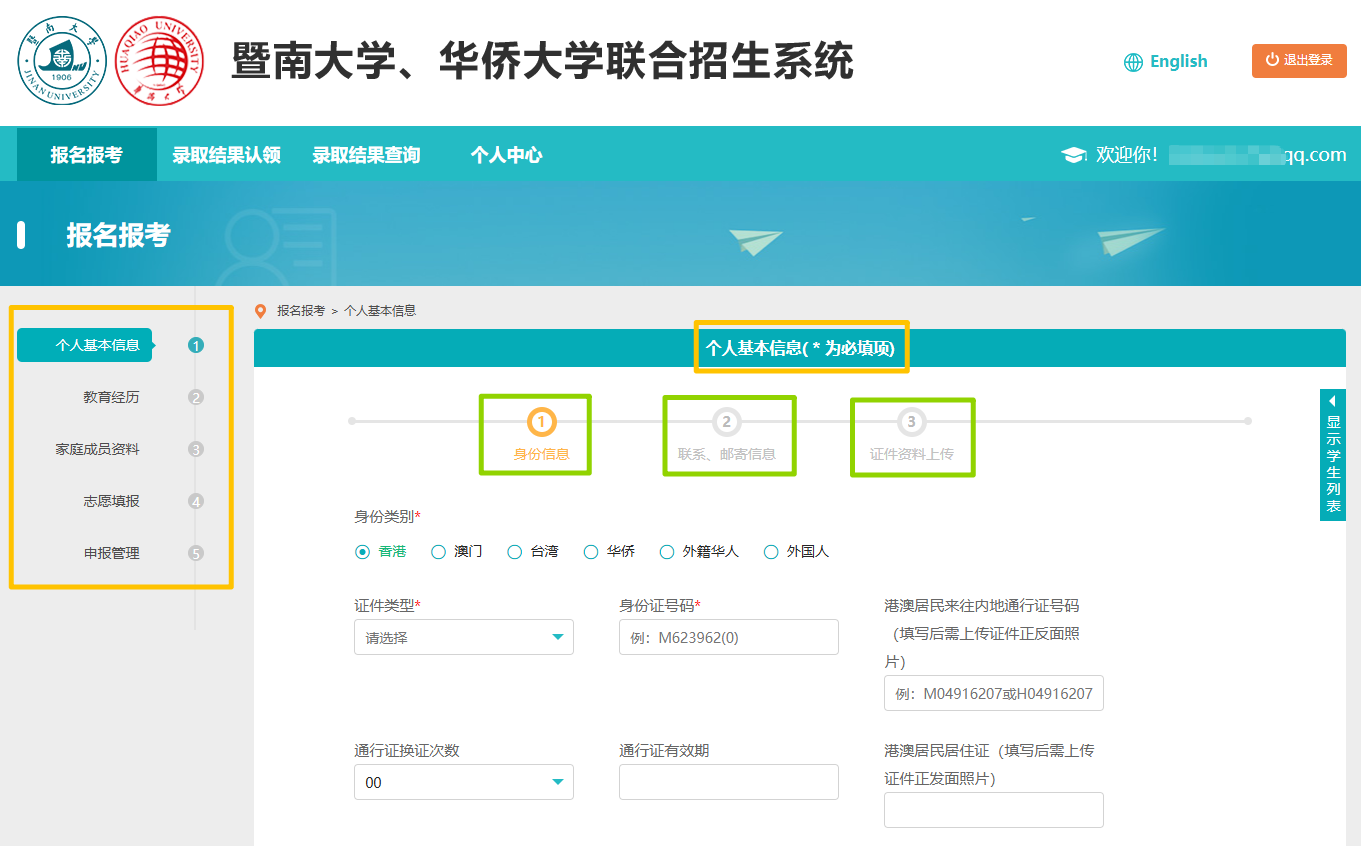Screen dimensions: 1361x846
Task: Click the 通行证有效期 input field
Action: (x=728, y=782)
